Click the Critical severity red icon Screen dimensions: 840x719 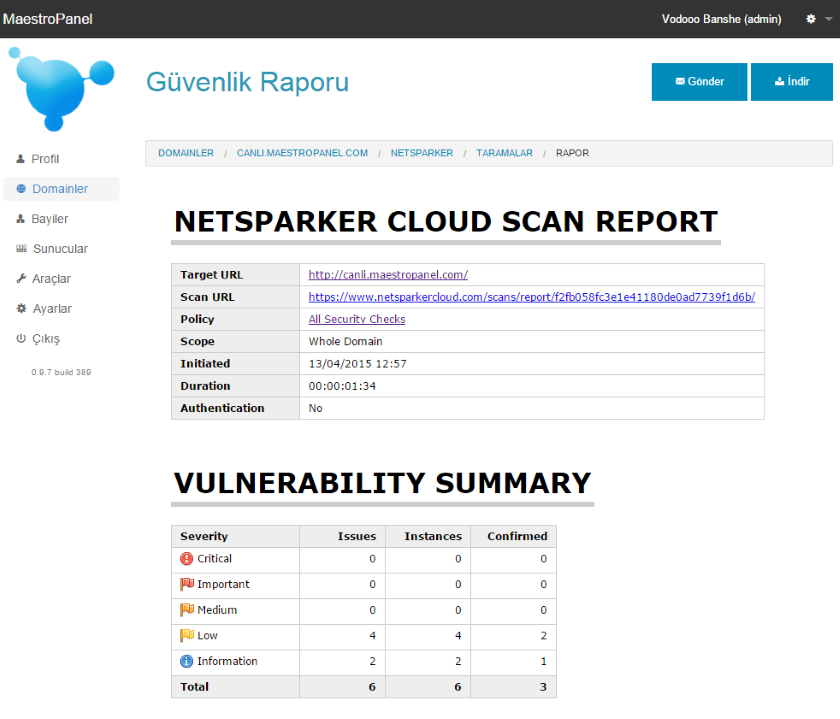click(x=186, y=559)
